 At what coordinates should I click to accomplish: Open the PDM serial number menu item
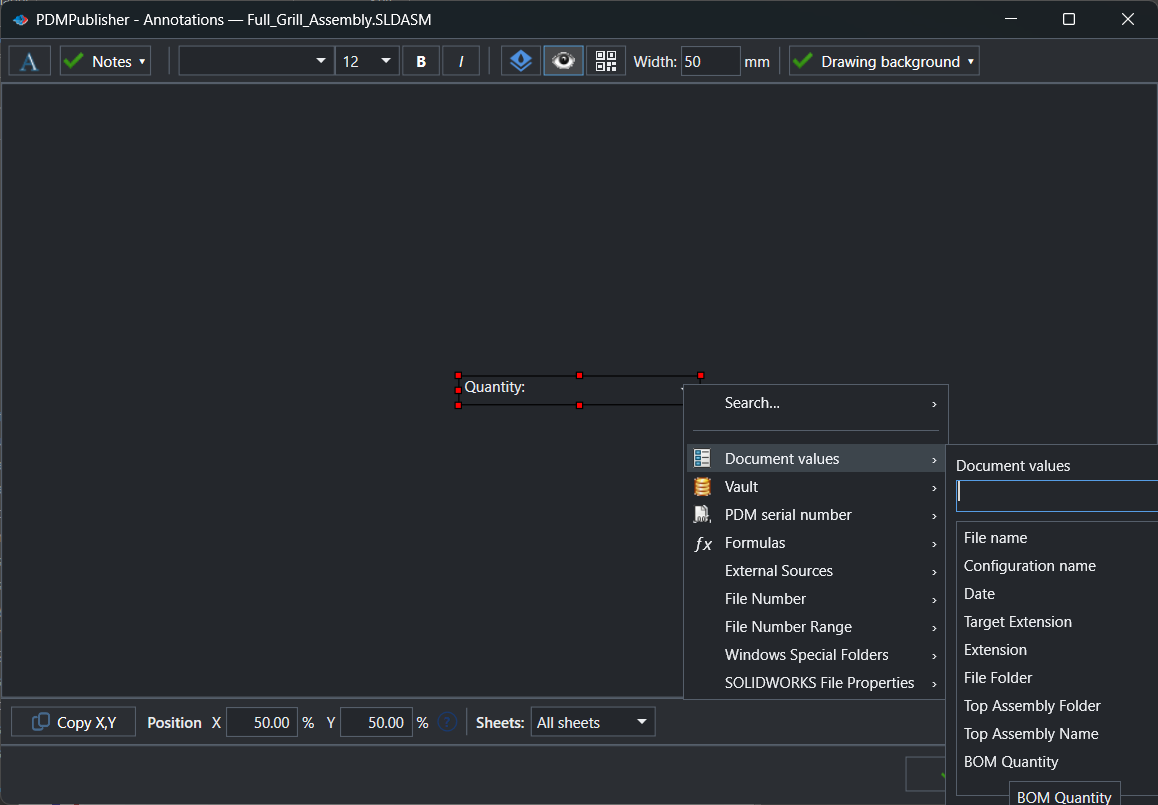815,515
